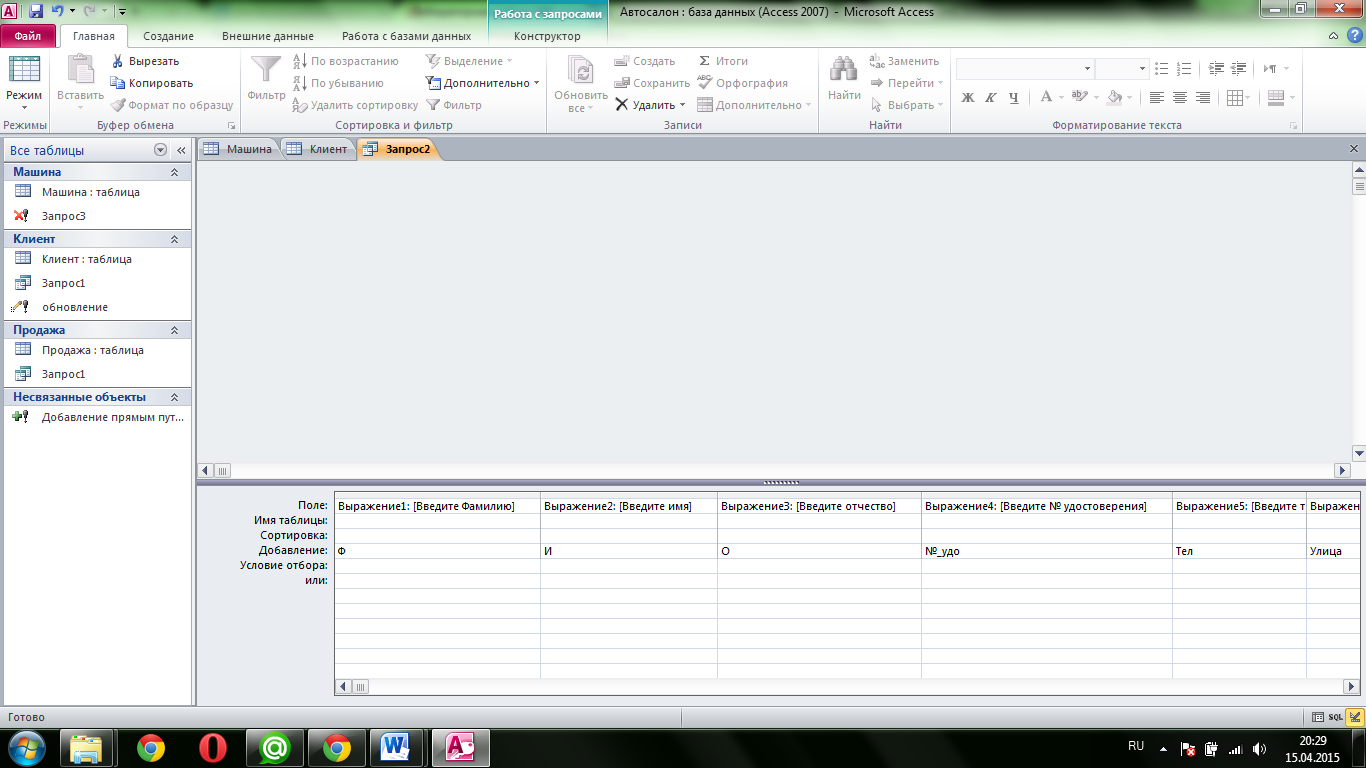Image resolution: width=1366 pixels, height=768 pixels.
Task: Click the large Фильтр funnel icon
Action: click(x=266, y=70)
